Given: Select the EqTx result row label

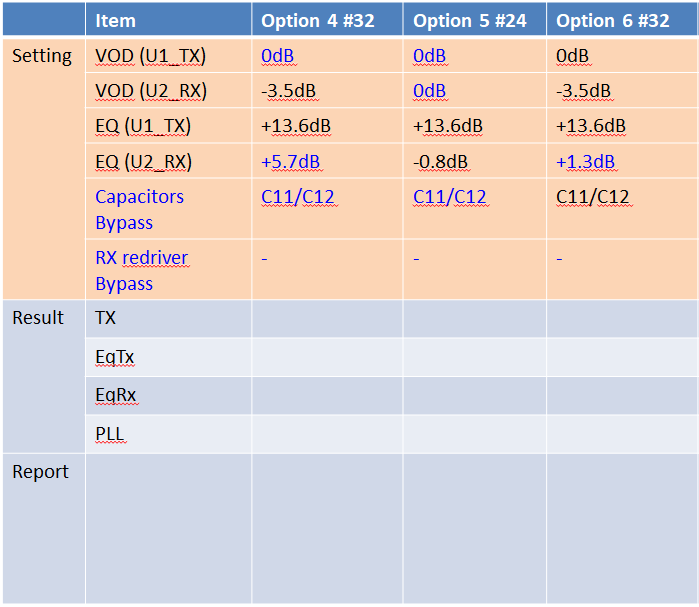Looking at the screenshot, I should point(115,357).
